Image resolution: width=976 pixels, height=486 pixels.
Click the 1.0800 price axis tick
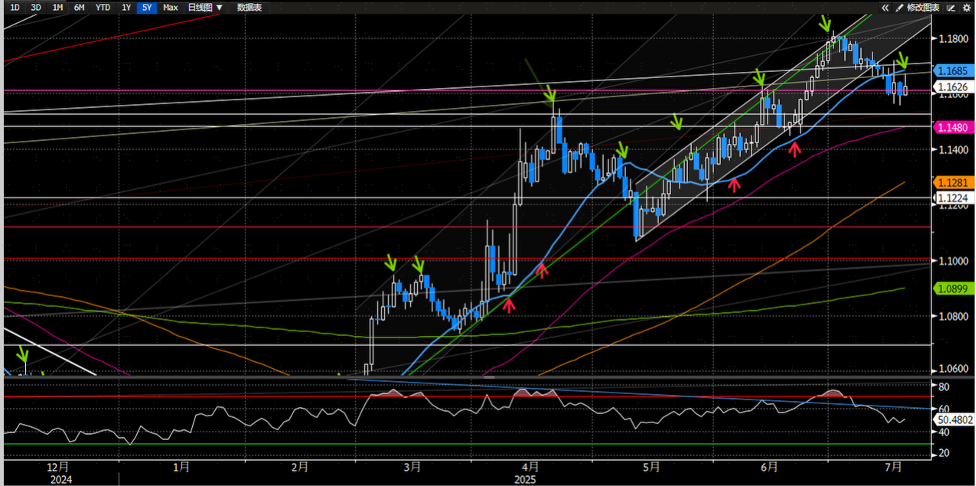[x=953, y=316]
